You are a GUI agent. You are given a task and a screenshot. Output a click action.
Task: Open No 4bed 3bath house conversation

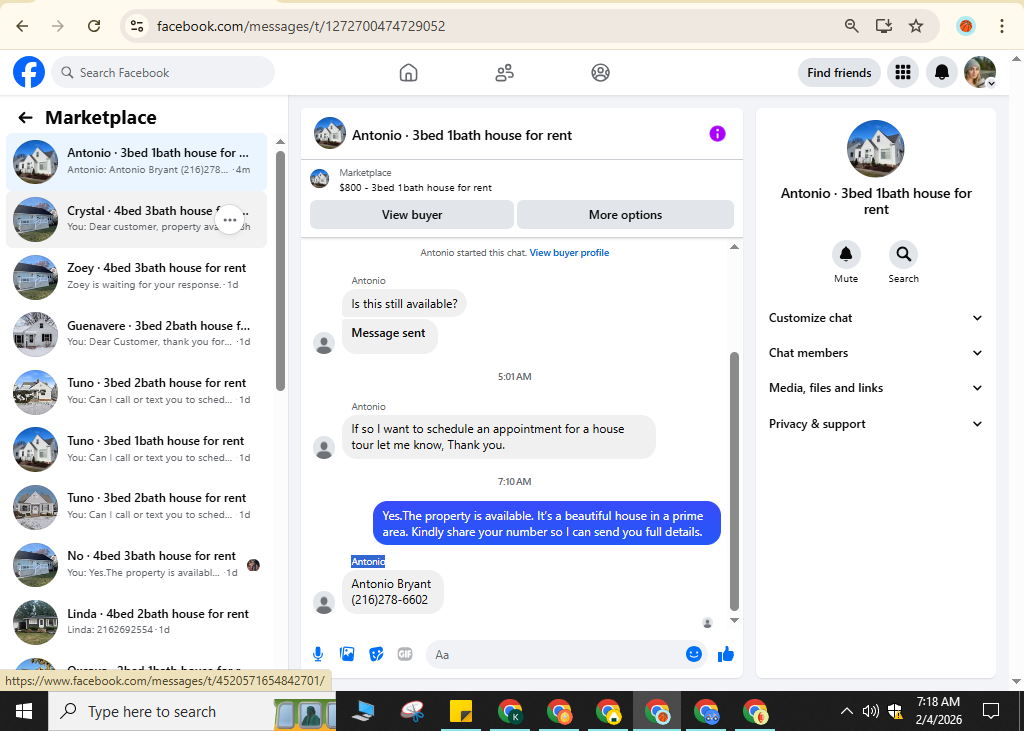(136, 564)
